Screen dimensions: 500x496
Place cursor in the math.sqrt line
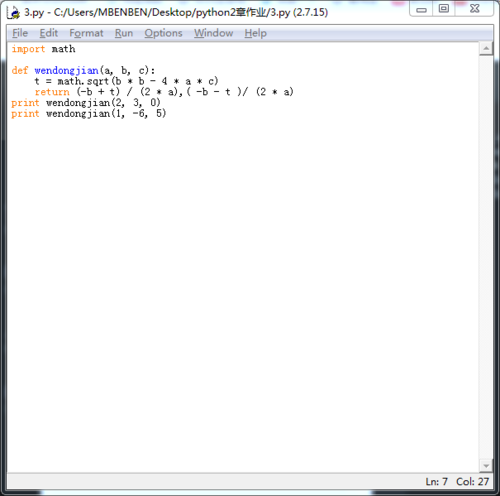tap(126, 81)
